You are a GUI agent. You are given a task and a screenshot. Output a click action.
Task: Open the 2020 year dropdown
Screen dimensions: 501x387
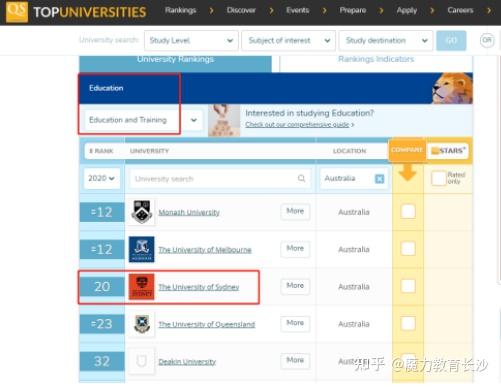coord(102,178)
